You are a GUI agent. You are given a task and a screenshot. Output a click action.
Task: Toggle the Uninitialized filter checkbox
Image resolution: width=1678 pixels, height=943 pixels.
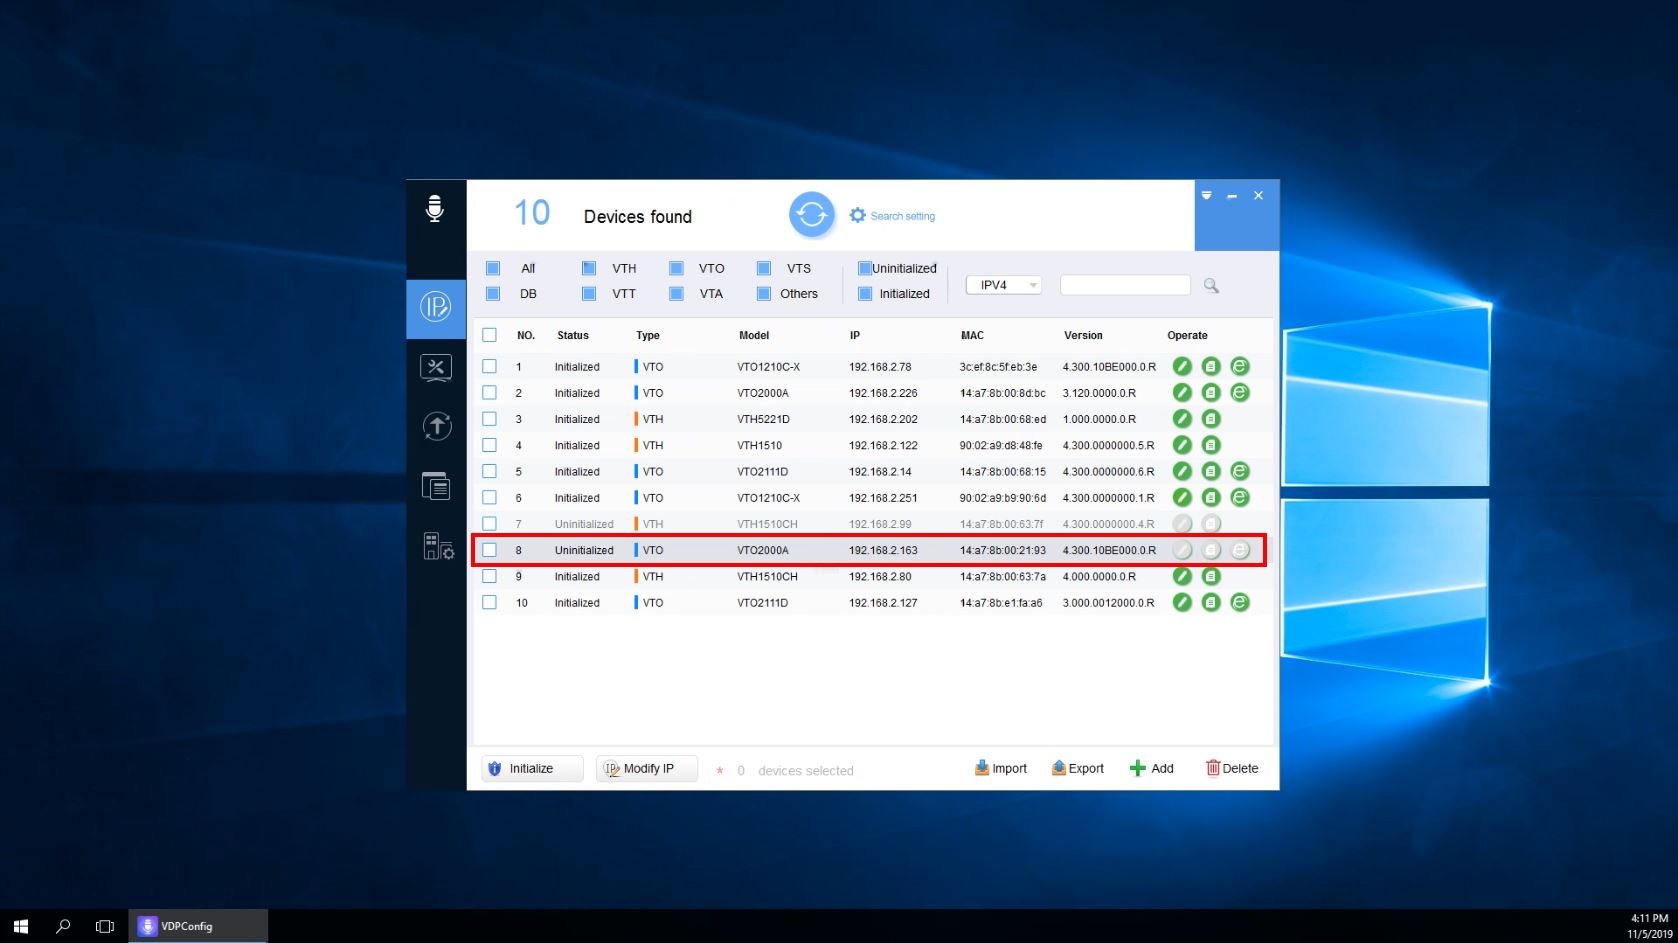[x=865, y=268]
